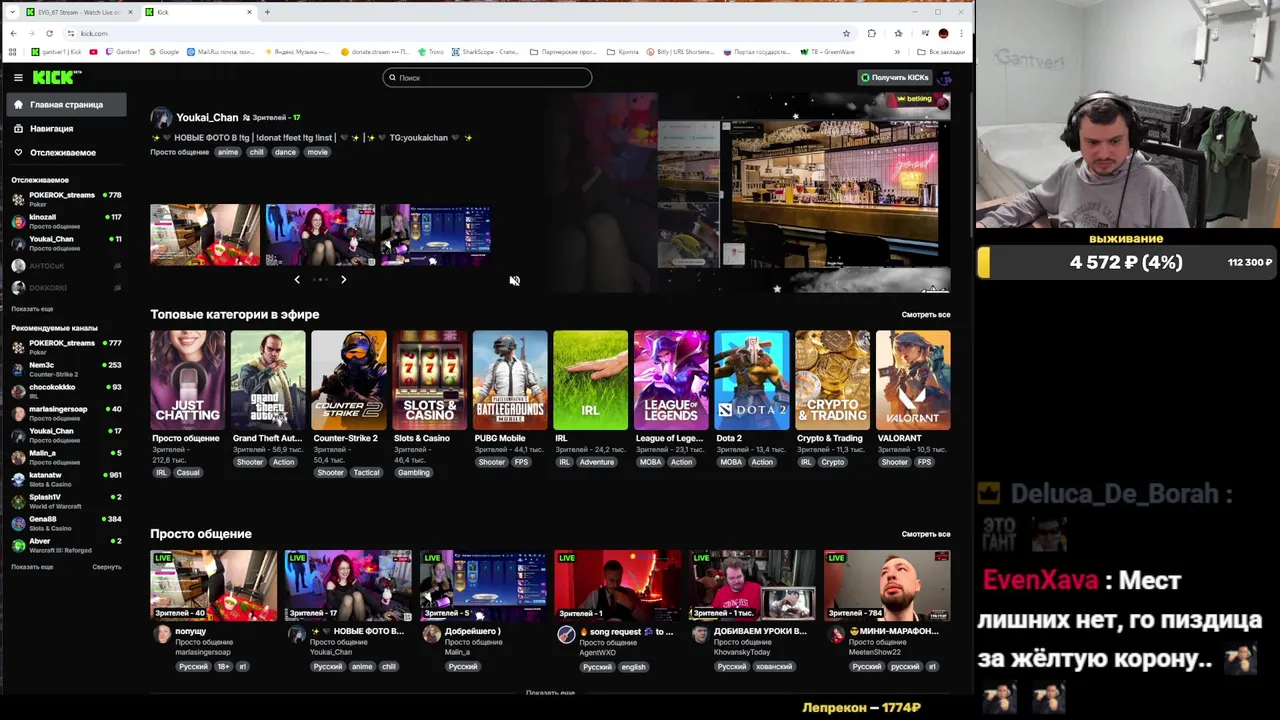Open chocokokkko recommended channel

(66, 391)
